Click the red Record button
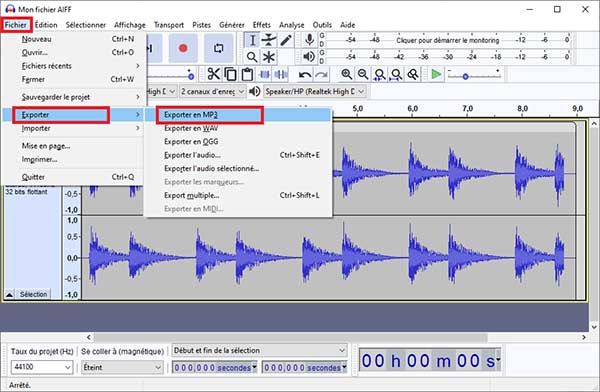Image resolution: width=600 pixels, height=392 pixels. point(183,48)
